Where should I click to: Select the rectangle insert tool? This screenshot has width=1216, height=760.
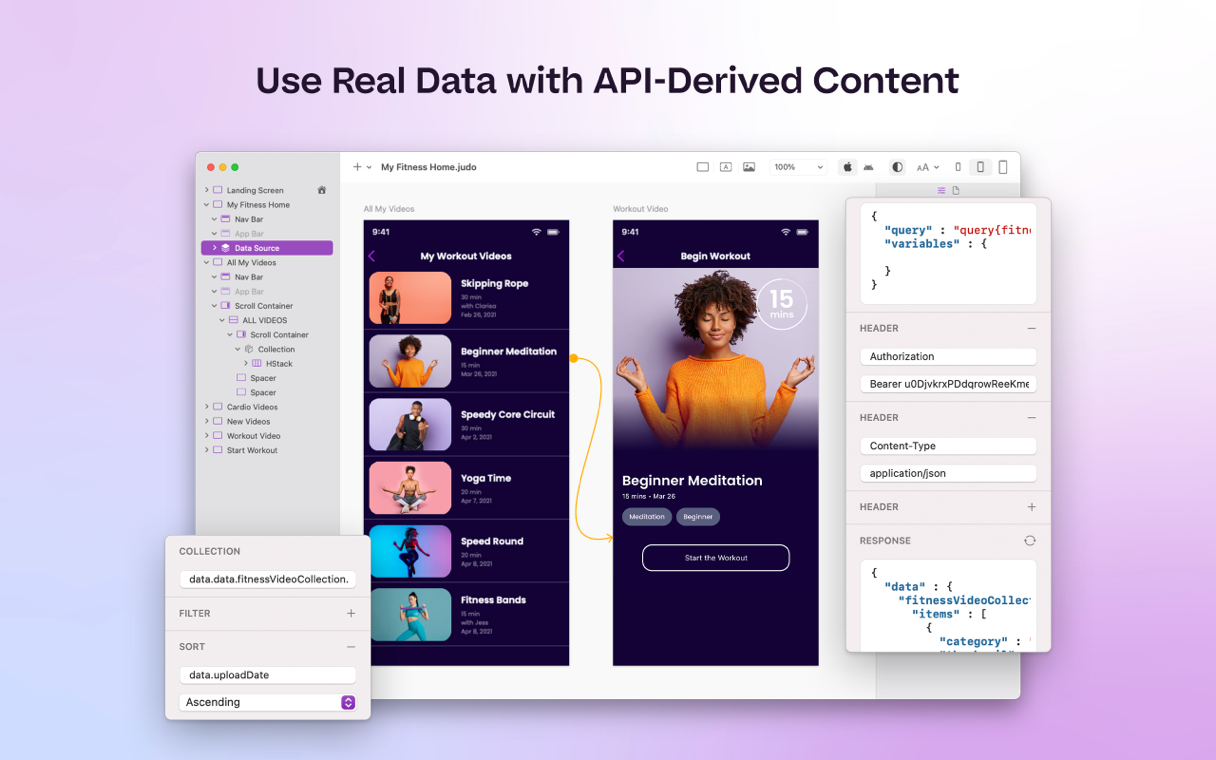(703, 167)
